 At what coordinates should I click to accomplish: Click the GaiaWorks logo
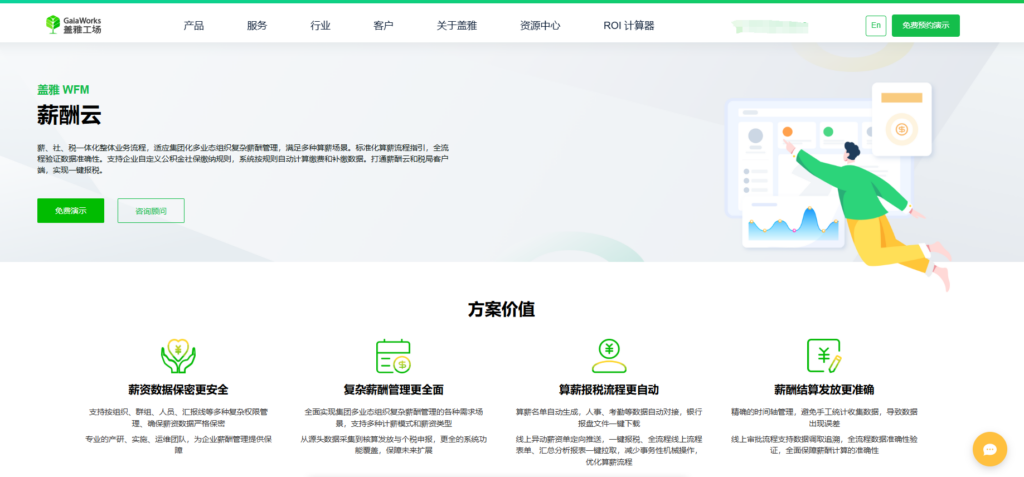point(74,25)
